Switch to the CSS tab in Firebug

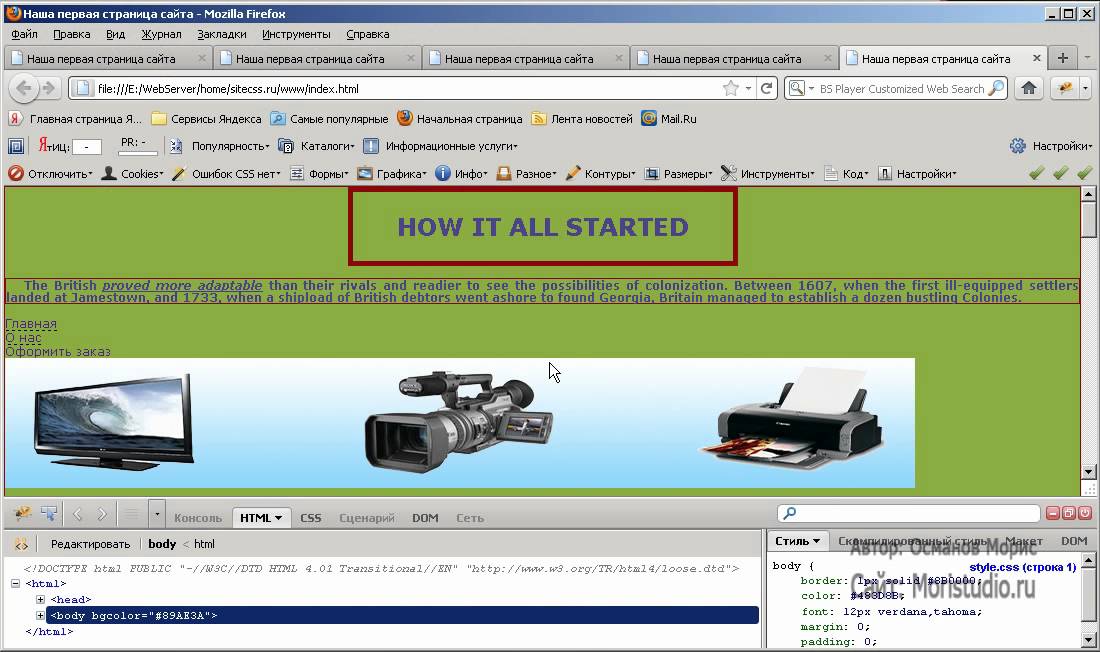coord(311,518)
